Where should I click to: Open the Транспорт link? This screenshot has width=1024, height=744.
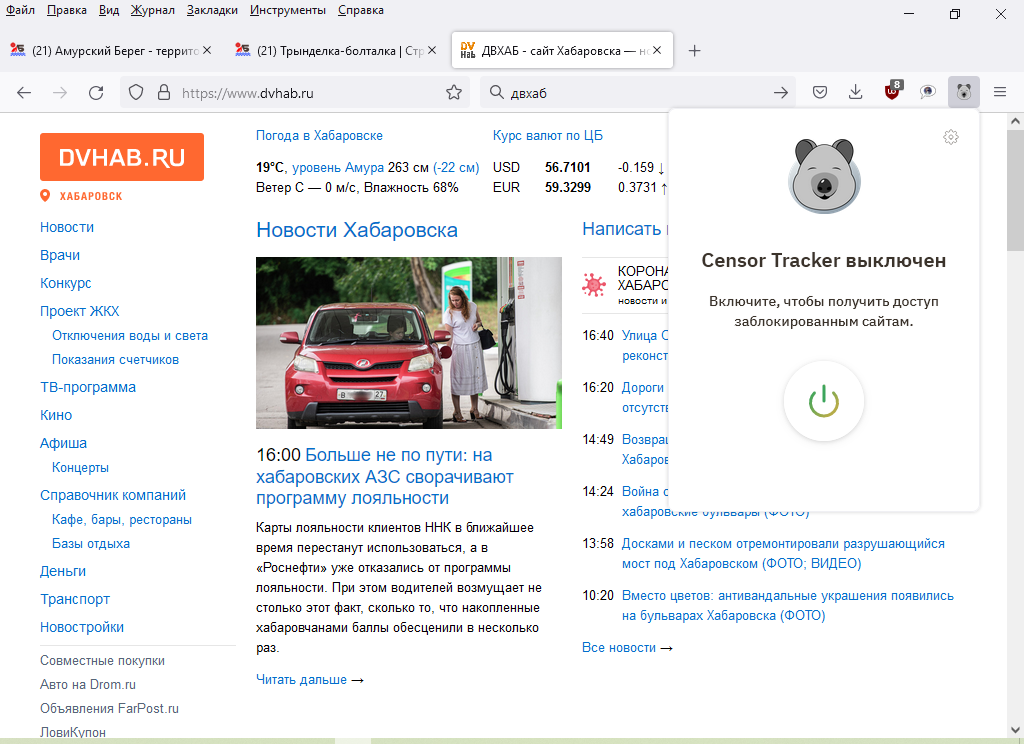pos(75,599)
